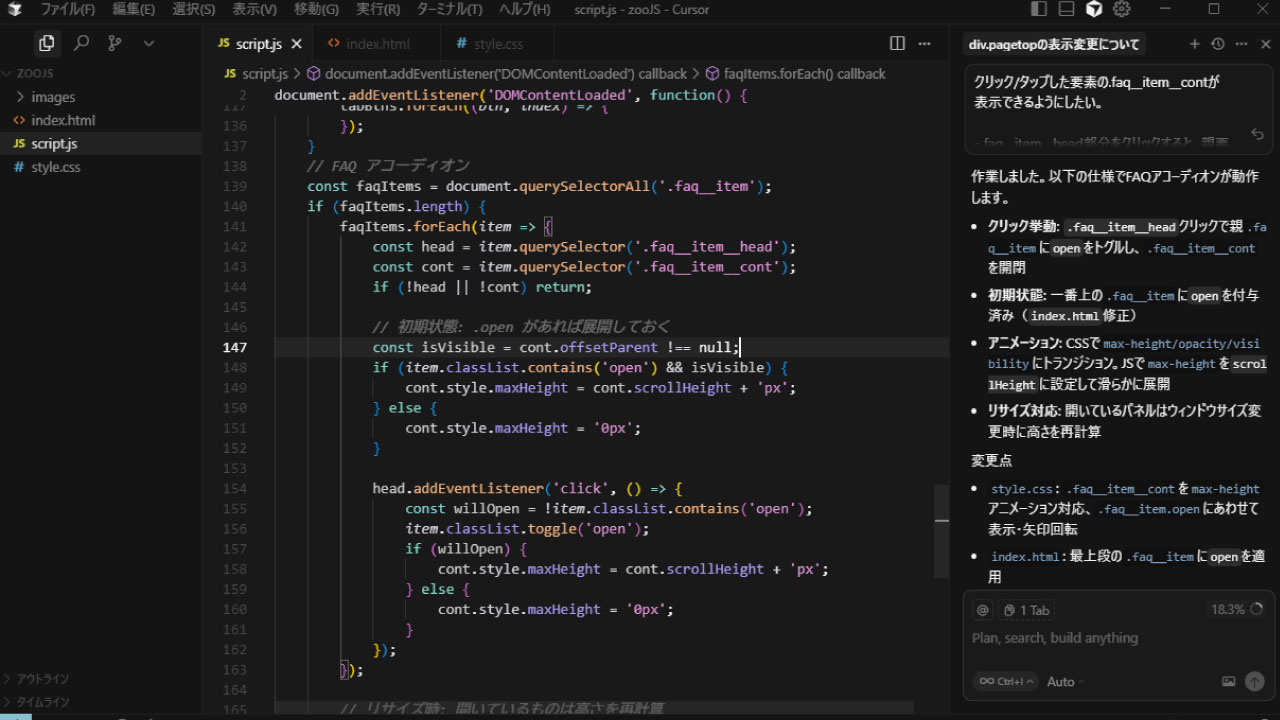This screenshot has width=1280, height=720.
Task: Open chat panel more options ellipsis
Action: pyautogui.click(x=1241, y=44)
